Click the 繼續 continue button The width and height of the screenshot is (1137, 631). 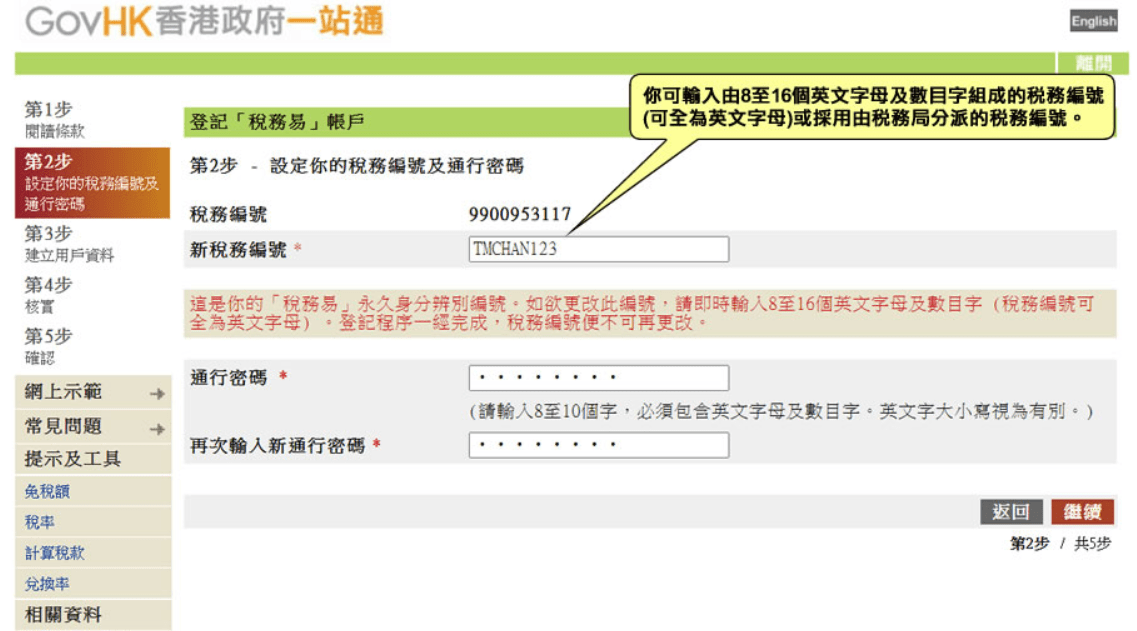pos(1083,512)
